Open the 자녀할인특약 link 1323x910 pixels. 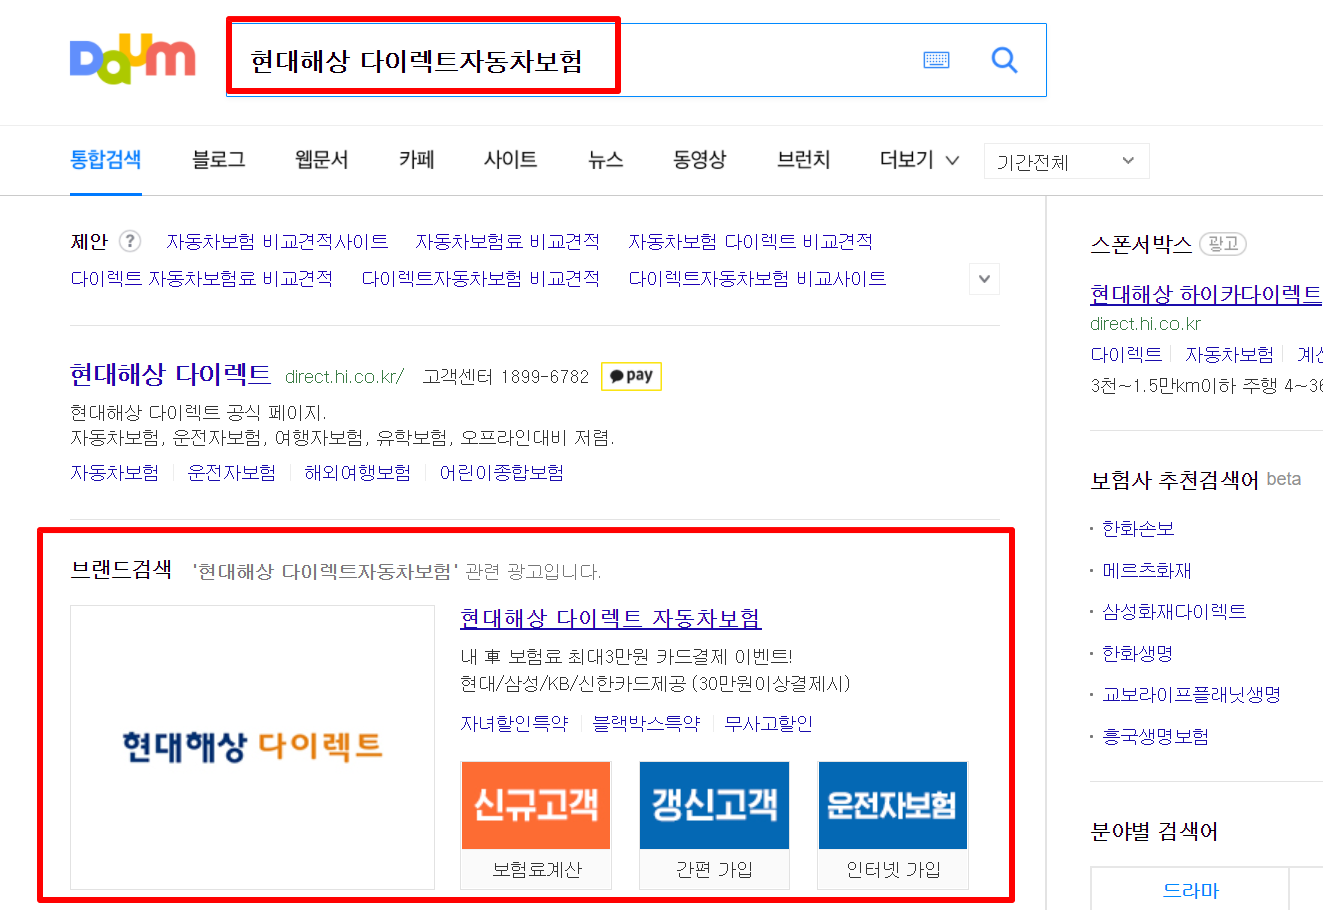point(514,724)
